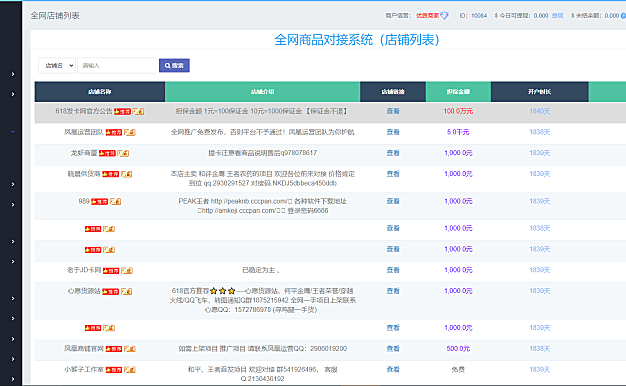The image size is (626, 386).
Task: Click shop name 心愿货源站
Action: pos(84,291)
